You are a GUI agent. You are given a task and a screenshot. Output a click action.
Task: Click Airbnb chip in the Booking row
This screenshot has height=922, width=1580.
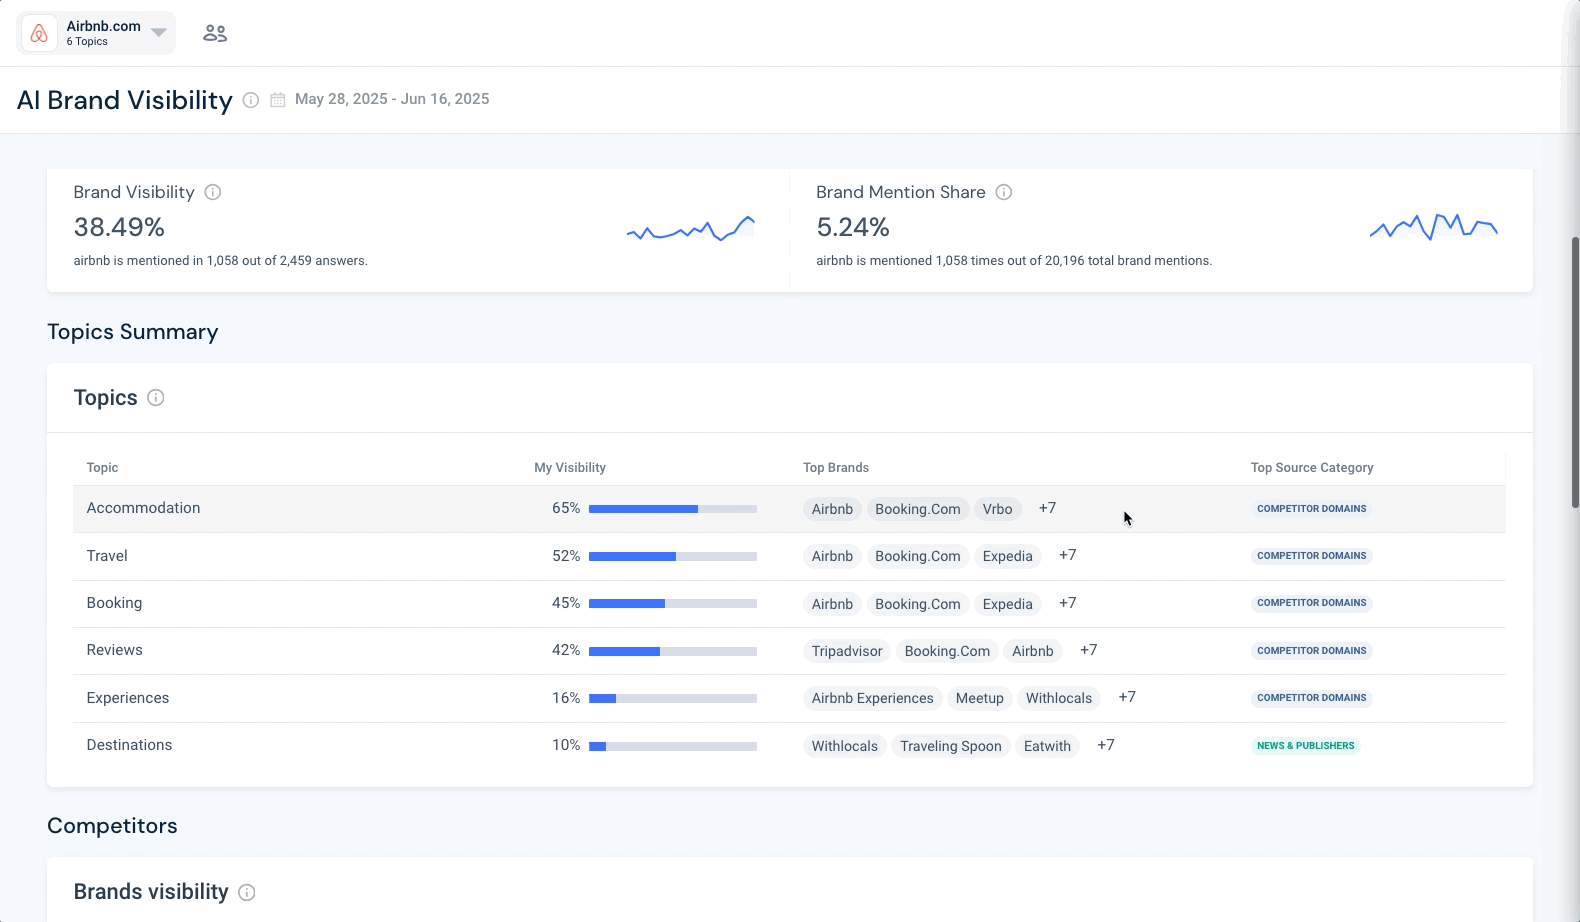click(832, 604)
